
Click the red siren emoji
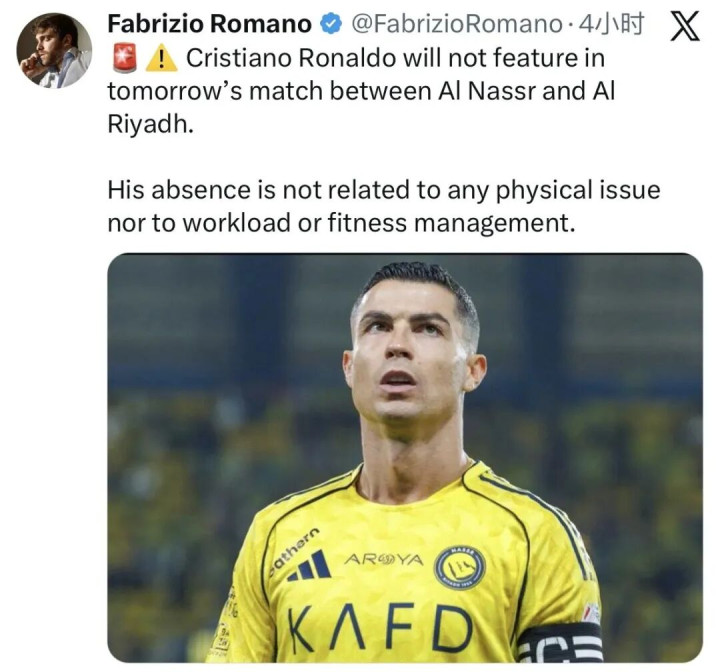(125, 58)
